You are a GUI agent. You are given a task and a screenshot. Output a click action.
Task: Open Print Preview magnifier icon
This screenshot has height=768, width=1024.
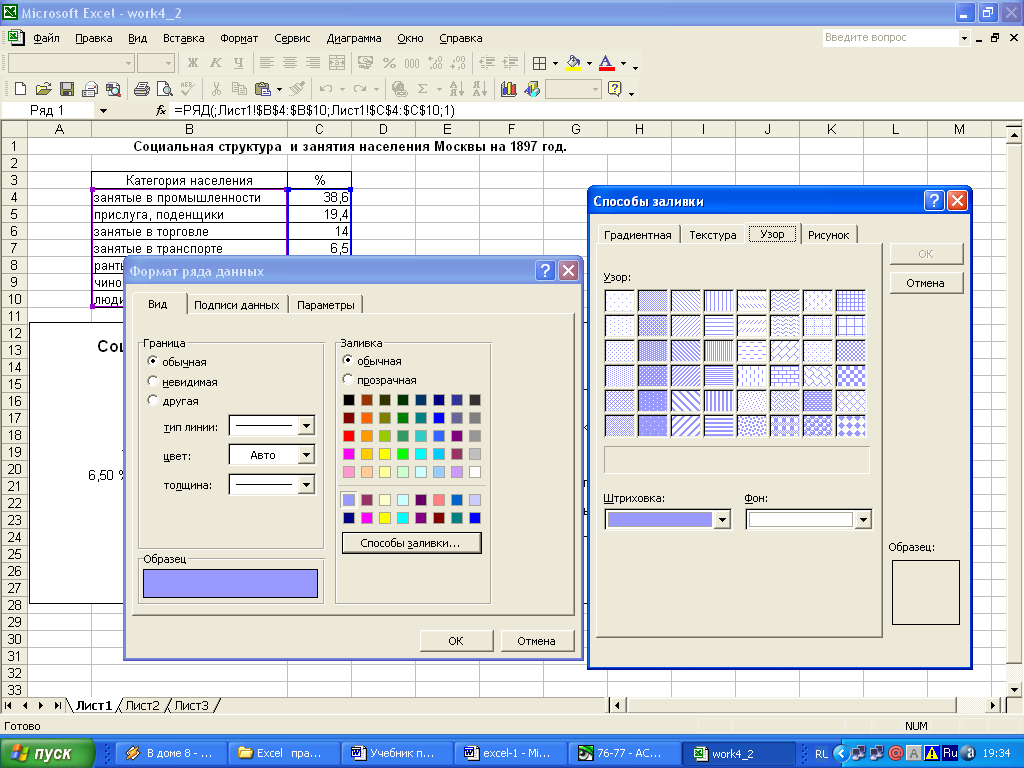pyautogui.click(x=165, y=89)
